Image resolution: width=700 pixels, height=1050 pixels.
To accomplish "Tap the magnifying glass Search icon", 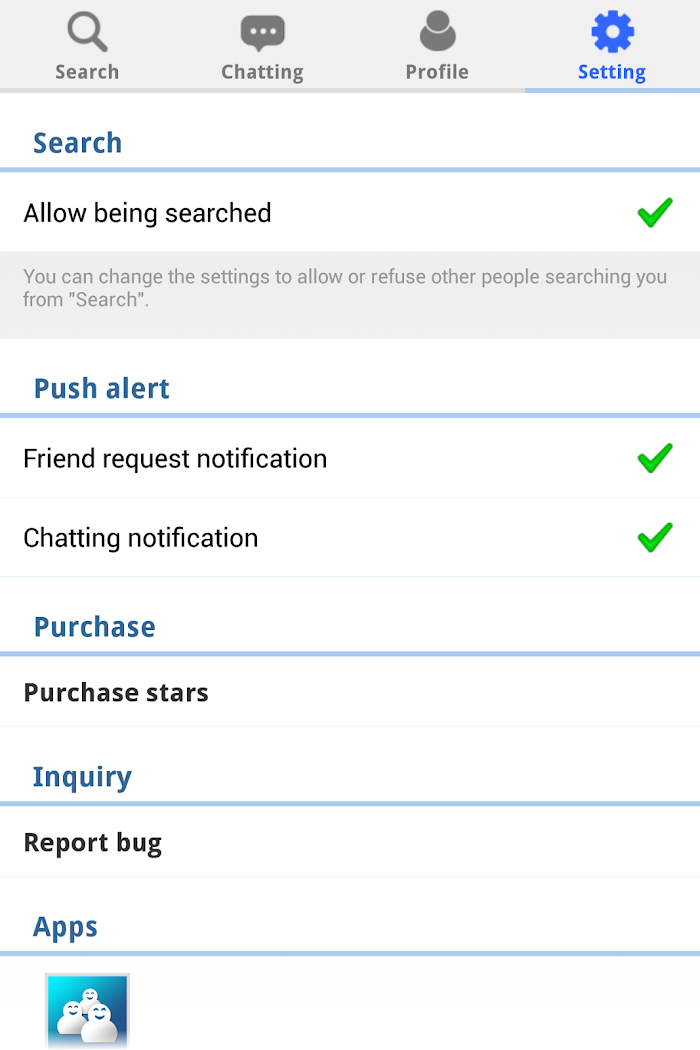I will pos(87,32).
